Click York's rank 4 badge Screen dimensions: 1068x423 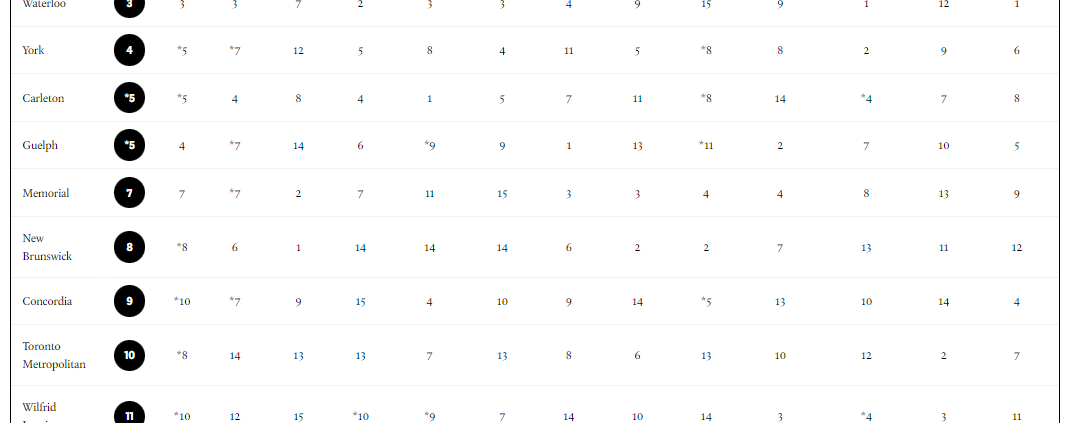pos(129,50)
